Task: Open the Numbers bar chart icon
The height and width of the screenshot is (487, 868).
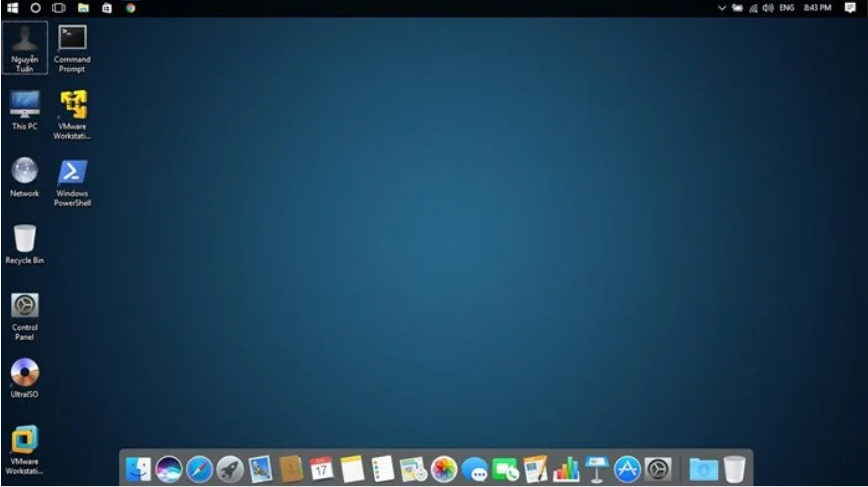Action: tap(566, 469)
